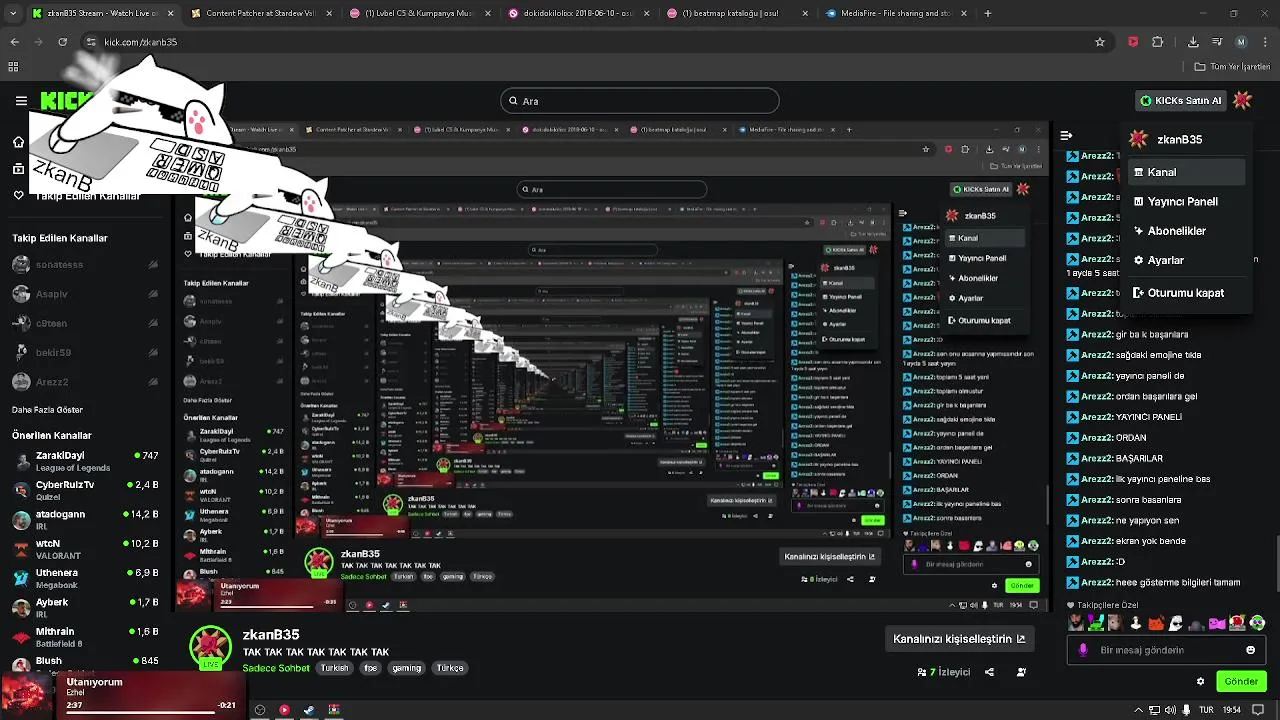Open recommended channel atadogann
Screen dimensions: 1280x720
pyautogui.click(x=85, y=520)
